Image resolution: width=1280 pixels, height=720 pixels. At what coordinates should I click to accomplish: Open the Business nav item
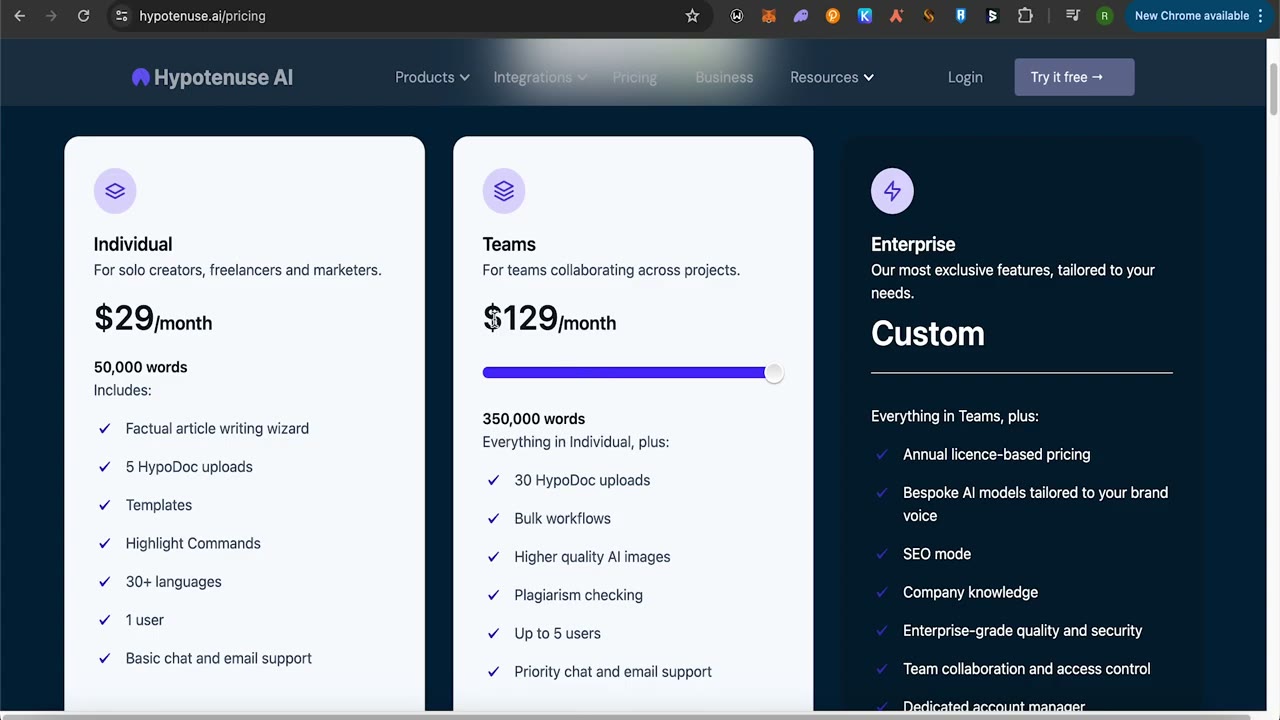tap(724, 77)
